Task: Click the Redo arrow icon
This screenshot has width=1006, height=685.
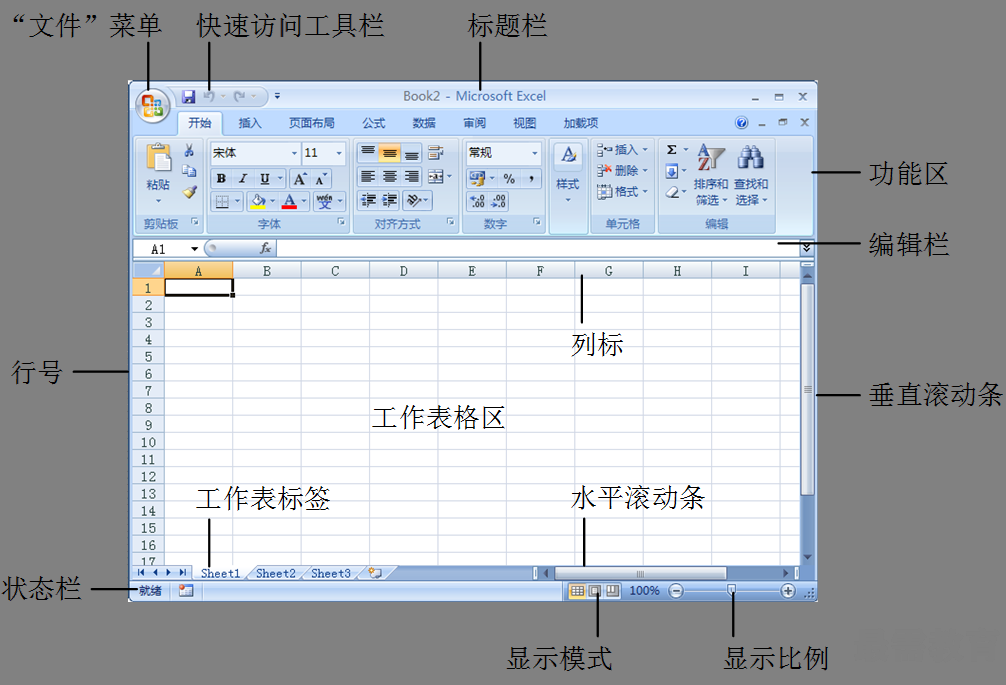Action: (x=239, y=96)
